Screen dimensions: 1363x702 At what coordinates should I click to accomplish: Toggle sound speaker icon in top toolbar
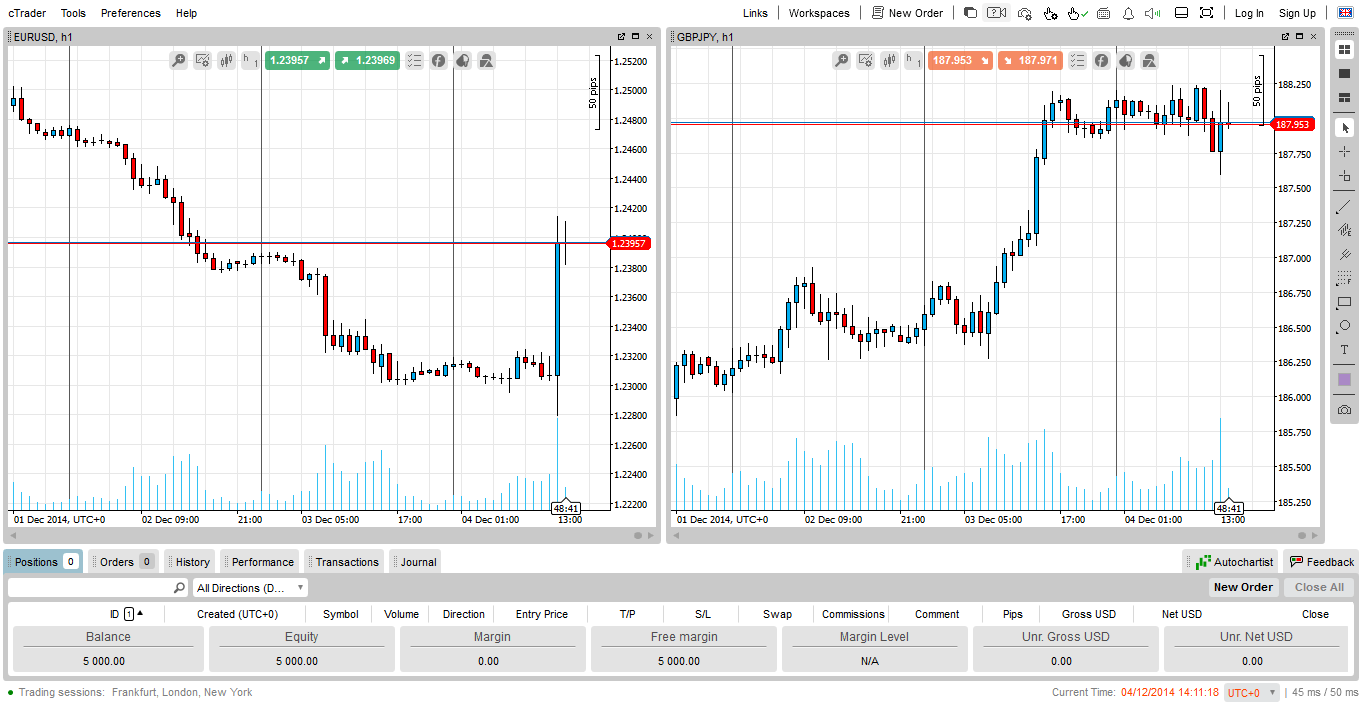pyautogui.click(x=1153, y=13)
